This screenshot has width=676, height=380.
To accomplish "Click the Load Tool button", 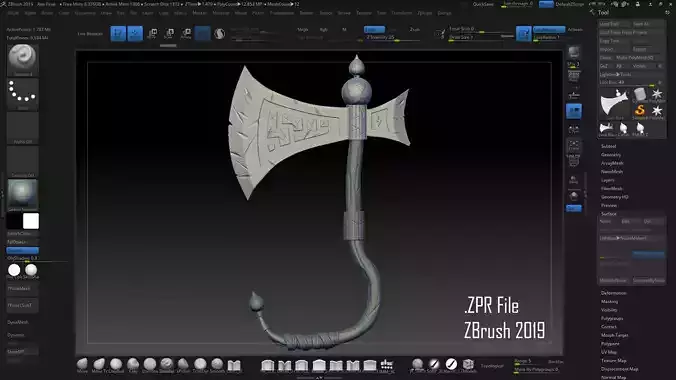I will pos(614,24).
